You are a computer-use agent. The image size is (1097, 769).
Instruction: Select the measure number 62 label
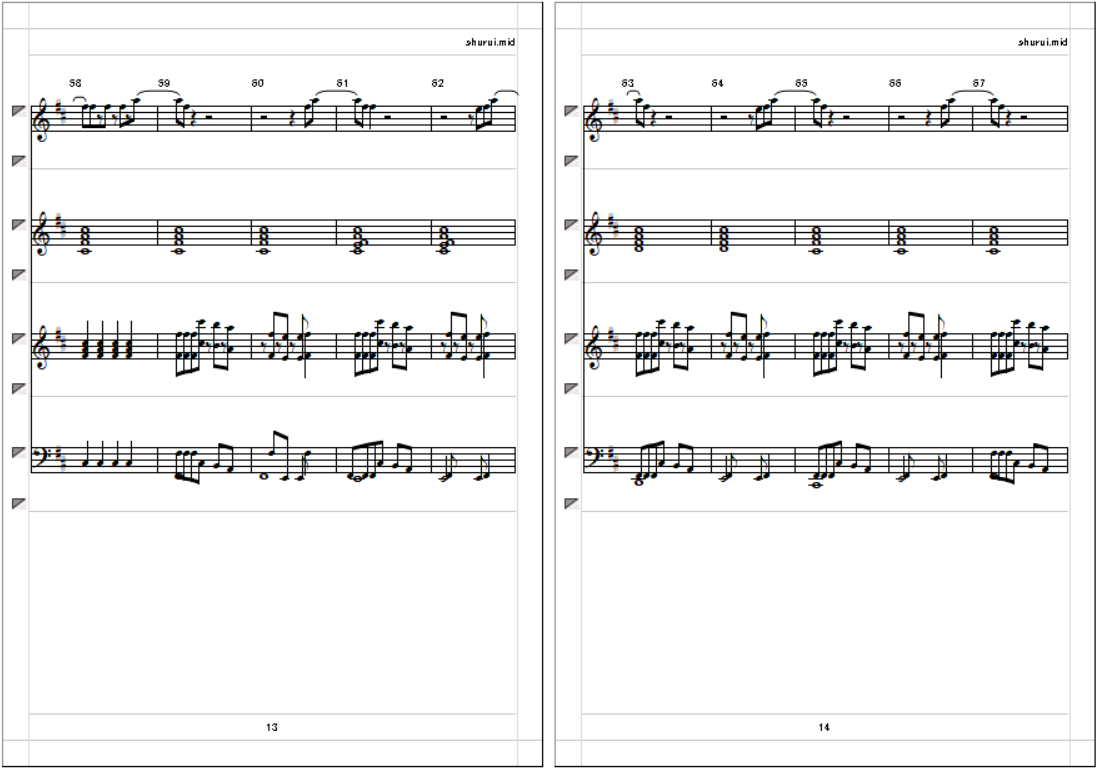(x=437, y=83)
